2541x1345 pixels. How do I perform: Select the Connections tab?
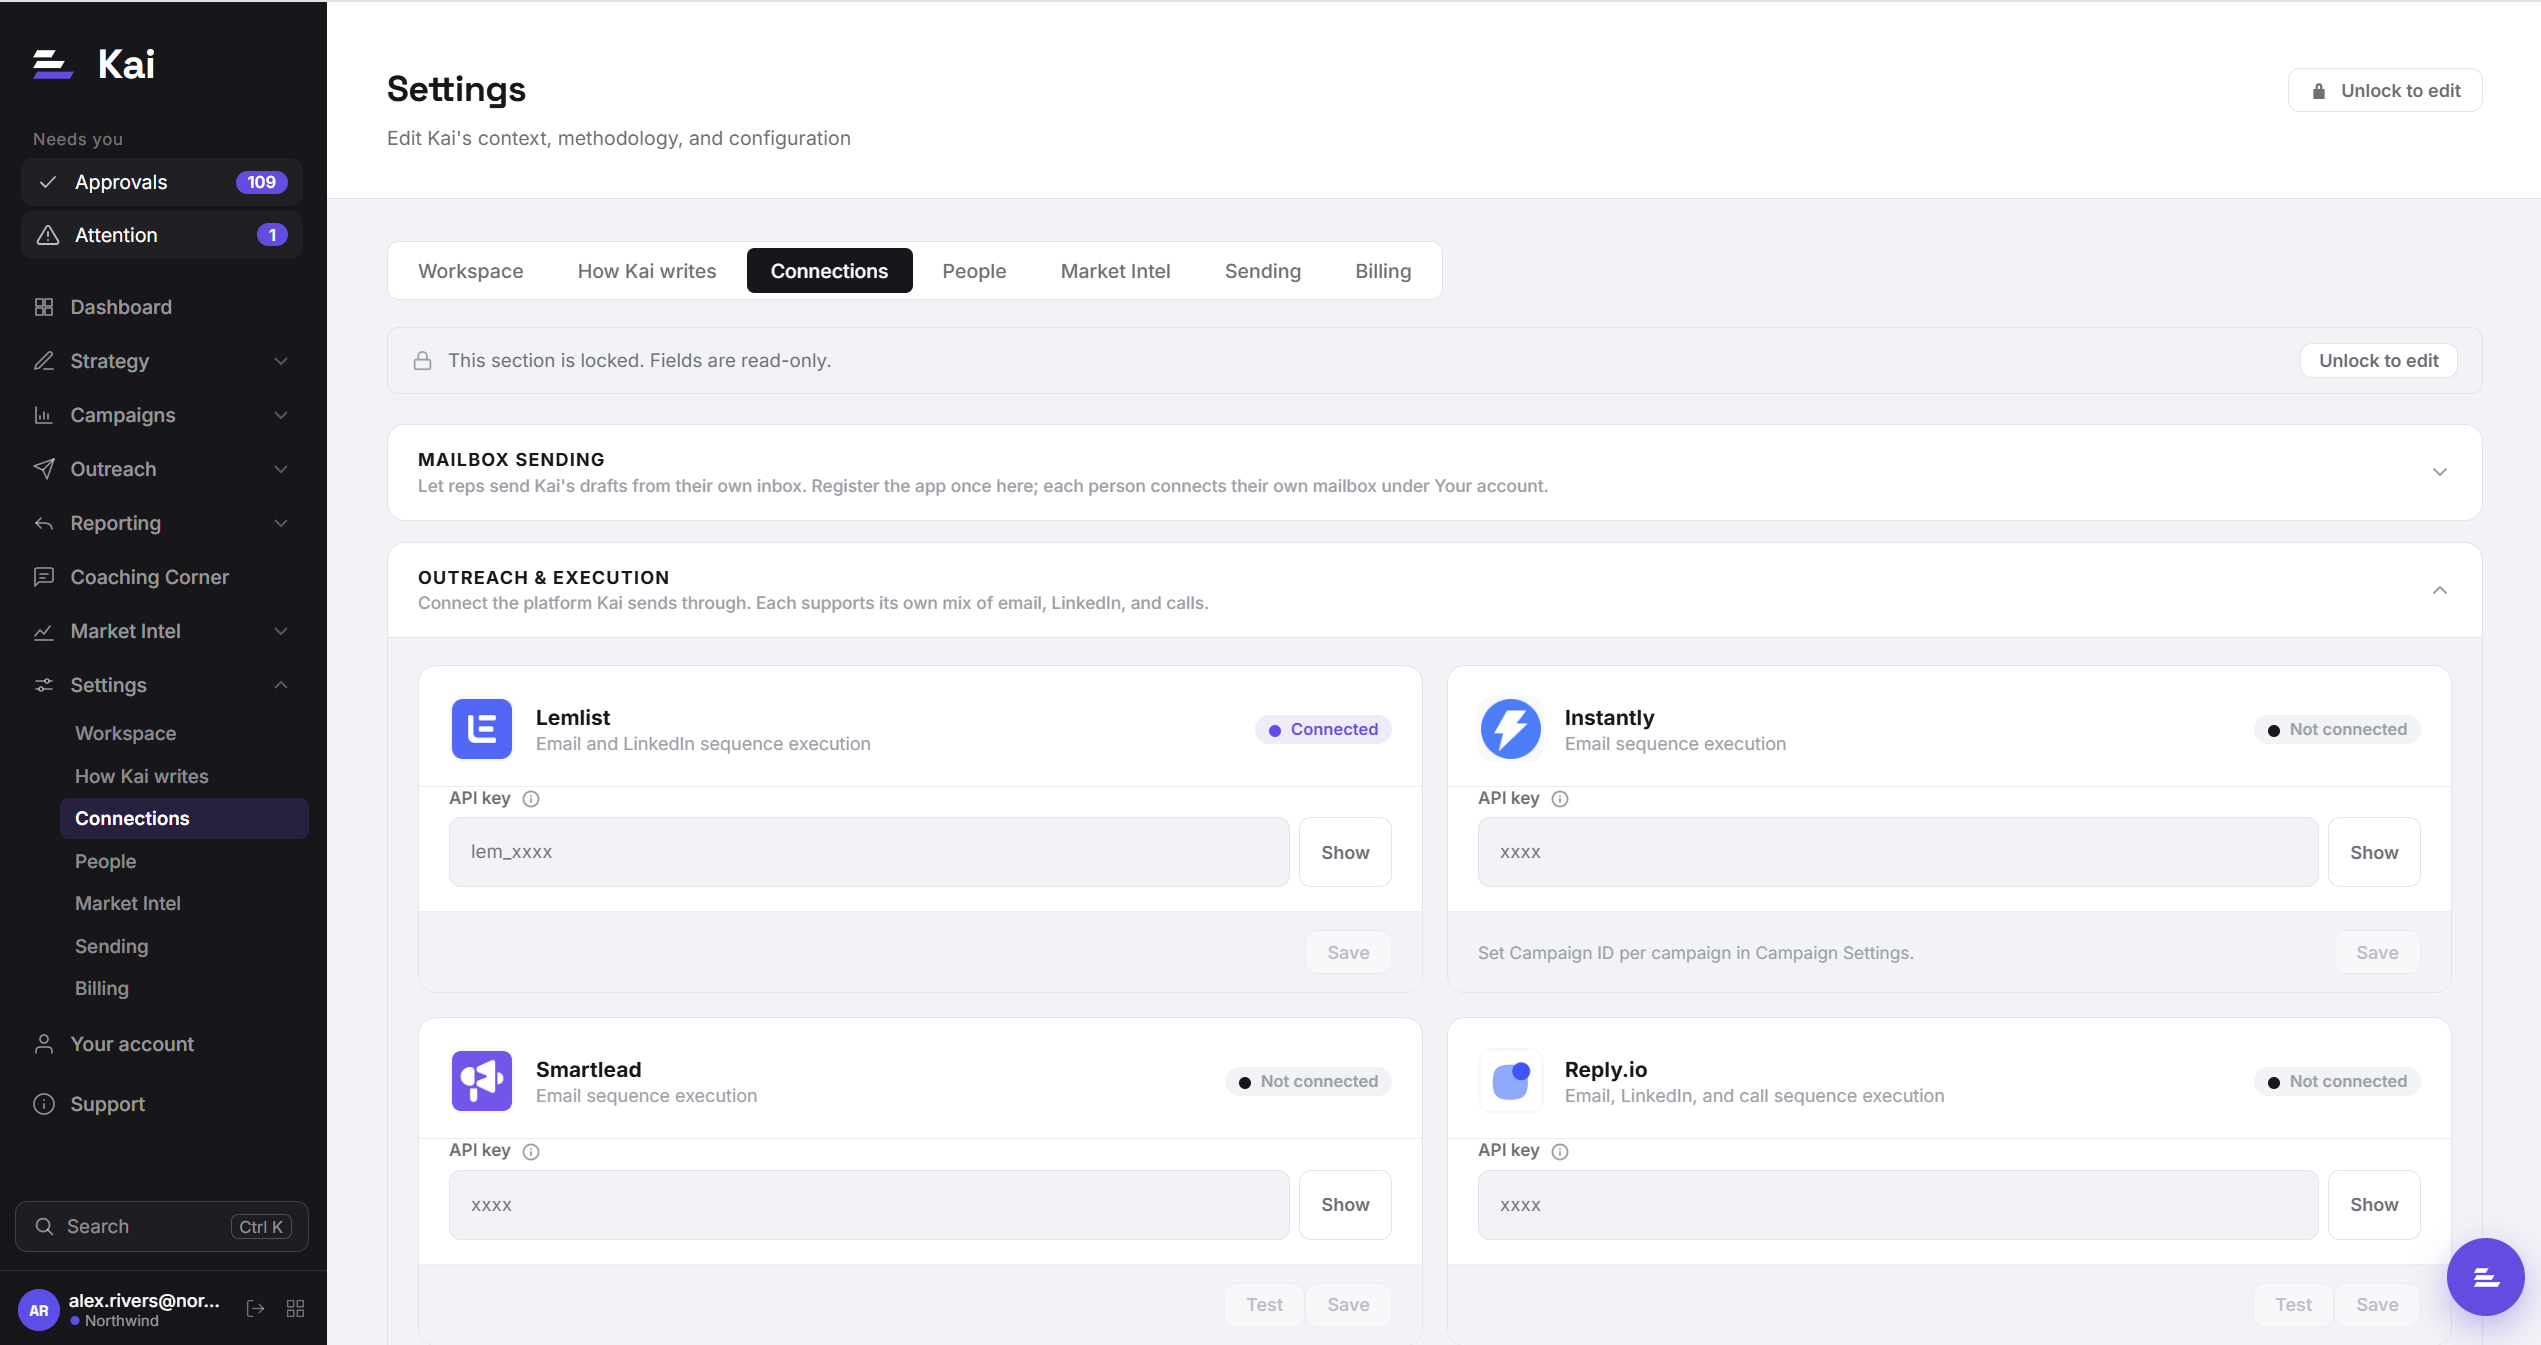click(x=829, y=271)
